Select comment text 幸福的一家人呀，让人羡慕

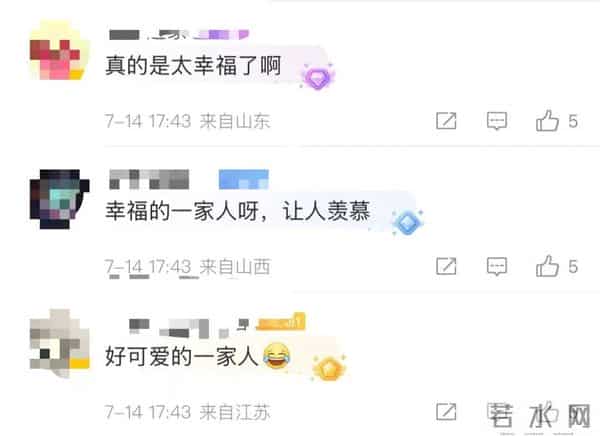[x=238, y=211]
